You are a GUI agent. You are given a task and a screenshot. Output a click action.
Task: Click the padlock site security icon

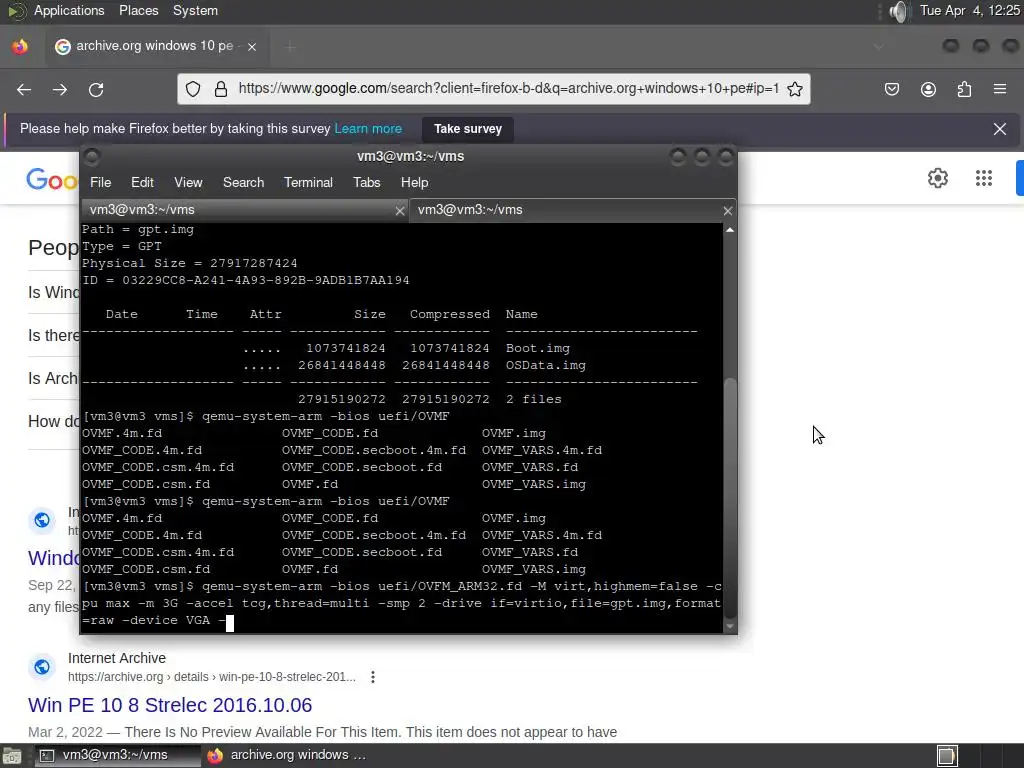coord(221,89)
